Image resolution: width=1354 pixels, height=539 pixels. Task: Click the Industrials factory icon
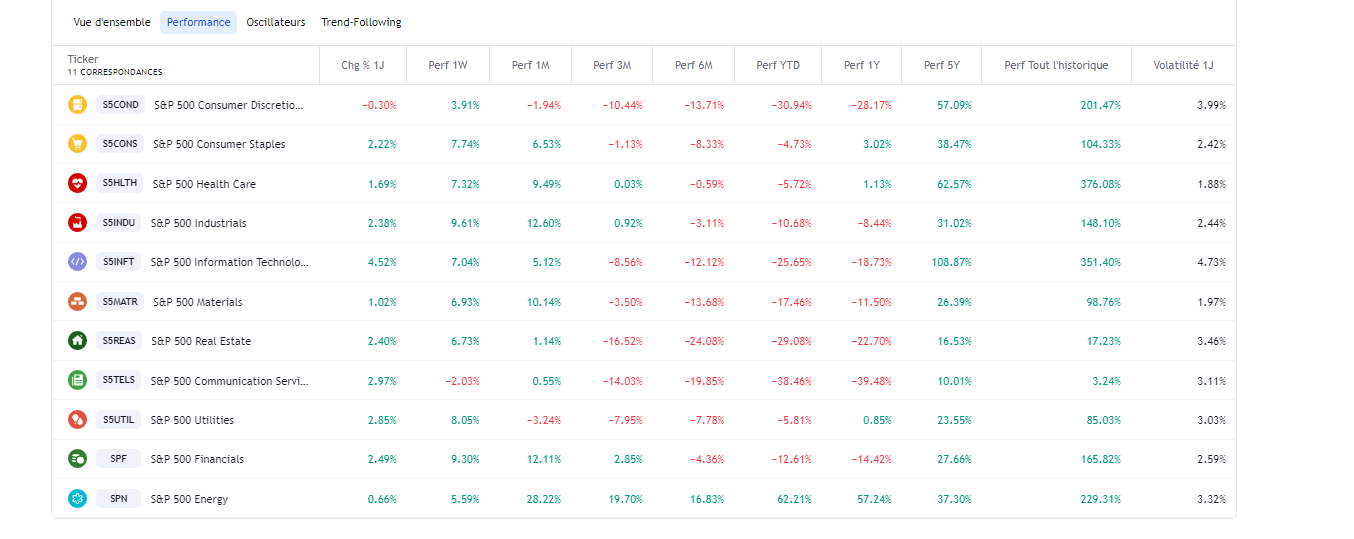pos(77,223)
